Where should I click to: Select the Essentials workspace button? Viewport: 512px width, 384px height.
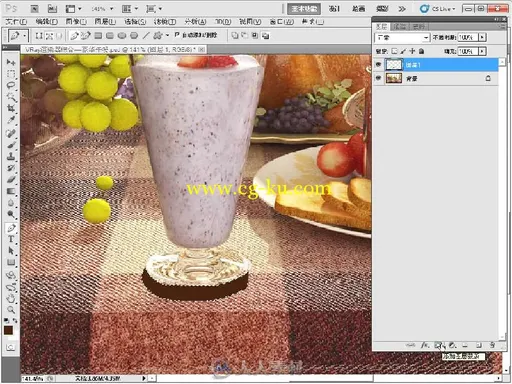[304, 9]
